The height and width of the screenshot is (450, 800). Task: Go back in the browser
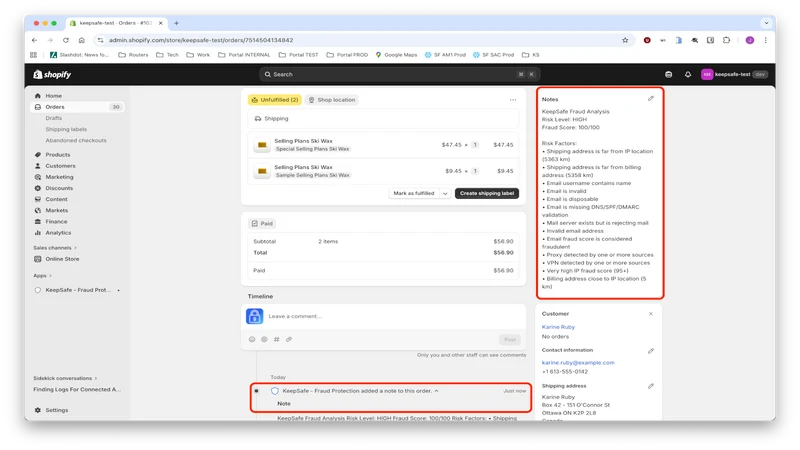coord(34,40)
